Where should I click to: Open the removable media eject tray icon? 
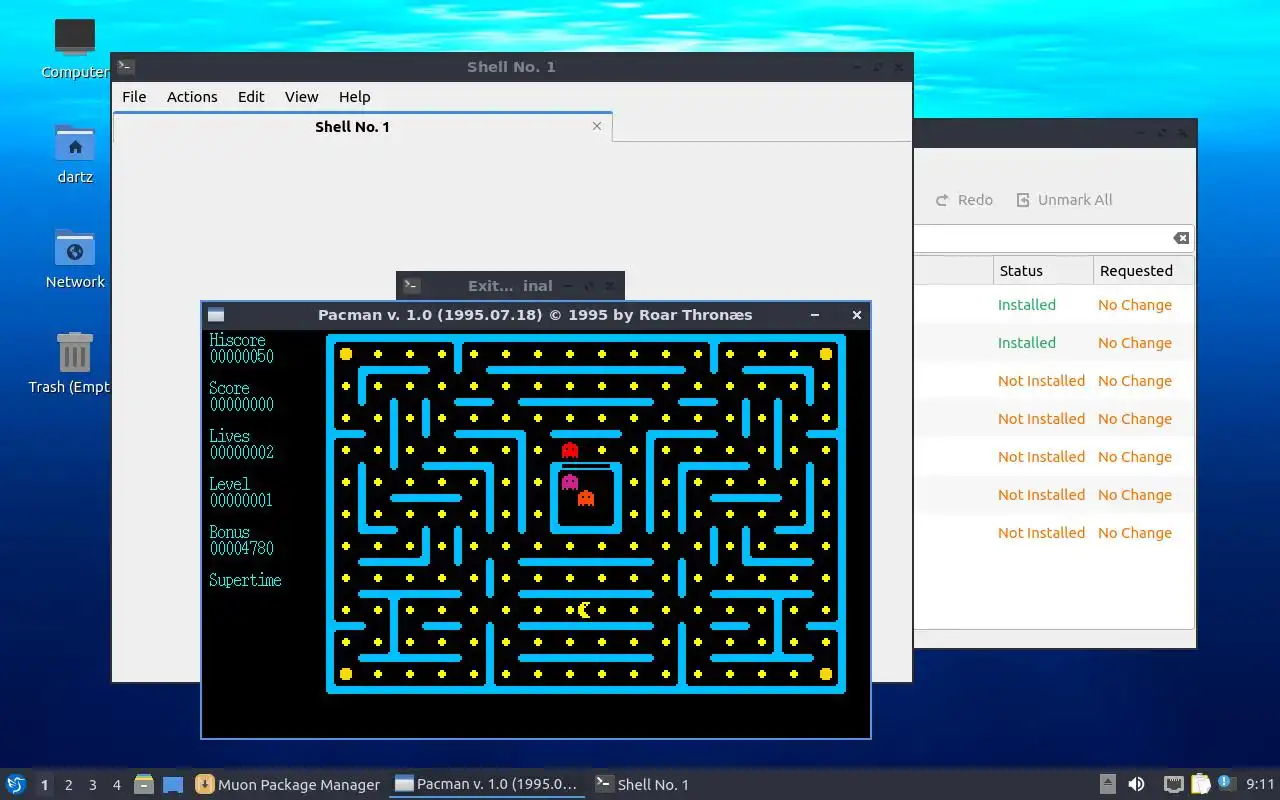point(1107,785)
